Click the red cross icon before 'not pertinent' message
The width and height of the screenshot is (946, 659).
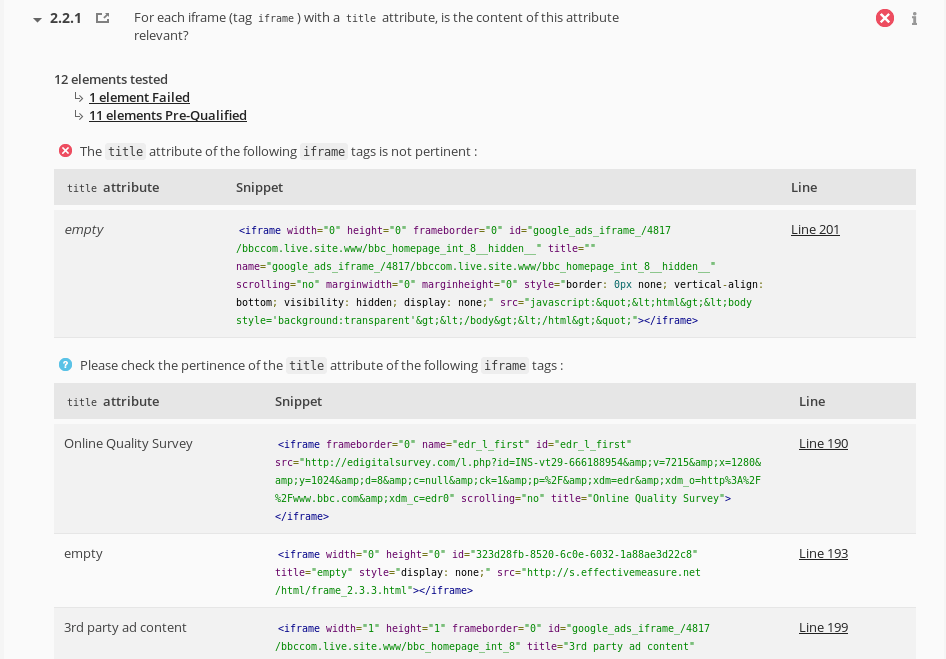[x=65, y=151]
